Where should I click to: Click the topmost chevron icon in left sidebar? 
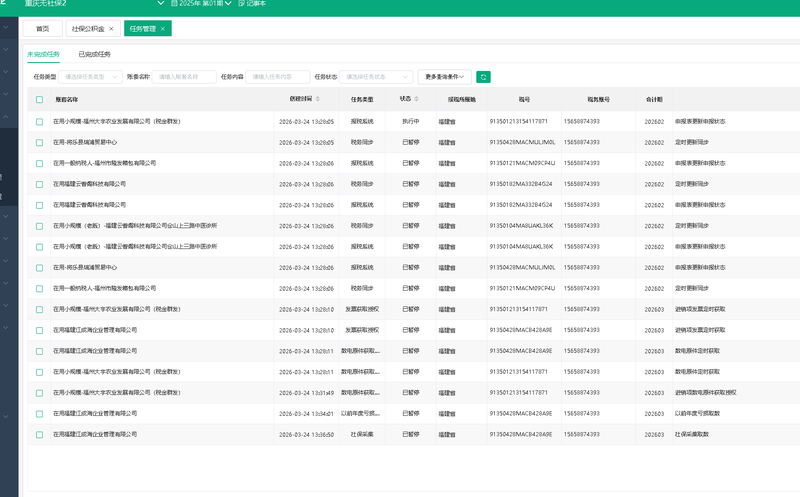[6, 27]
